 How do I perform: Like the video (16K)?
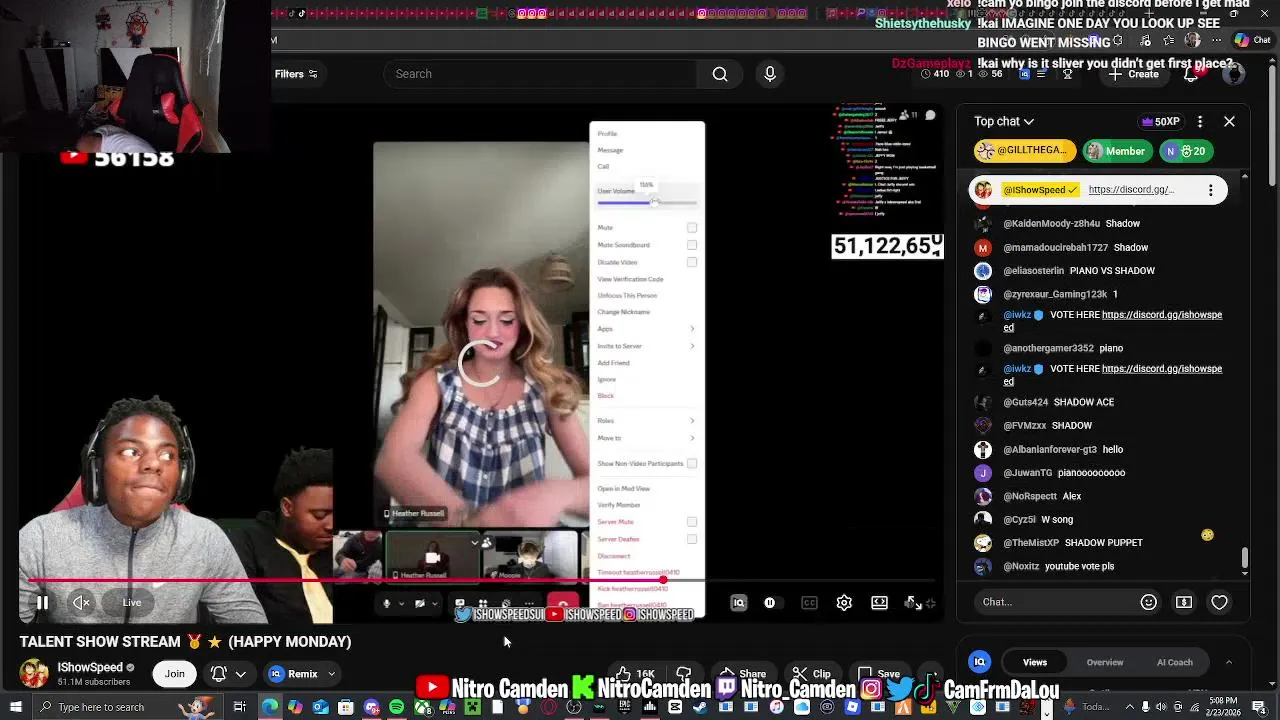click(636, 674)
